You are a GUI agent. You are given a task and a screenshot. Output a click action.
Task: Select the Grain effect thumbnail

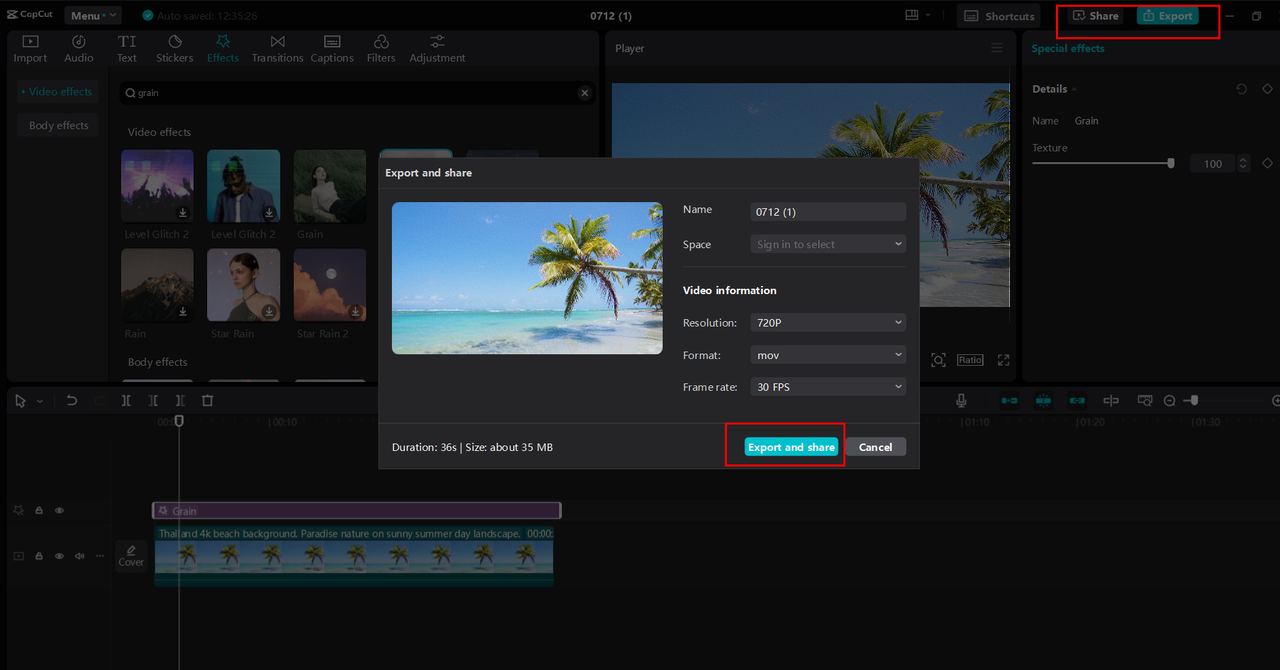click(330, 186)
